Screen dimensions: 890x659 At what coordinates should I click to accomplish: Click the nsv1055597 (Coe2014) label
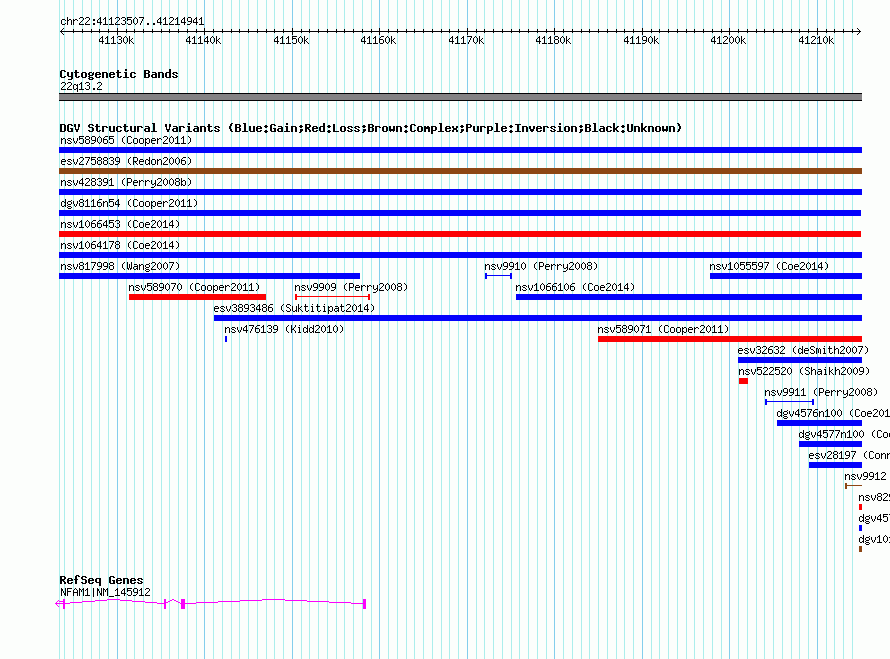[769, 266]
